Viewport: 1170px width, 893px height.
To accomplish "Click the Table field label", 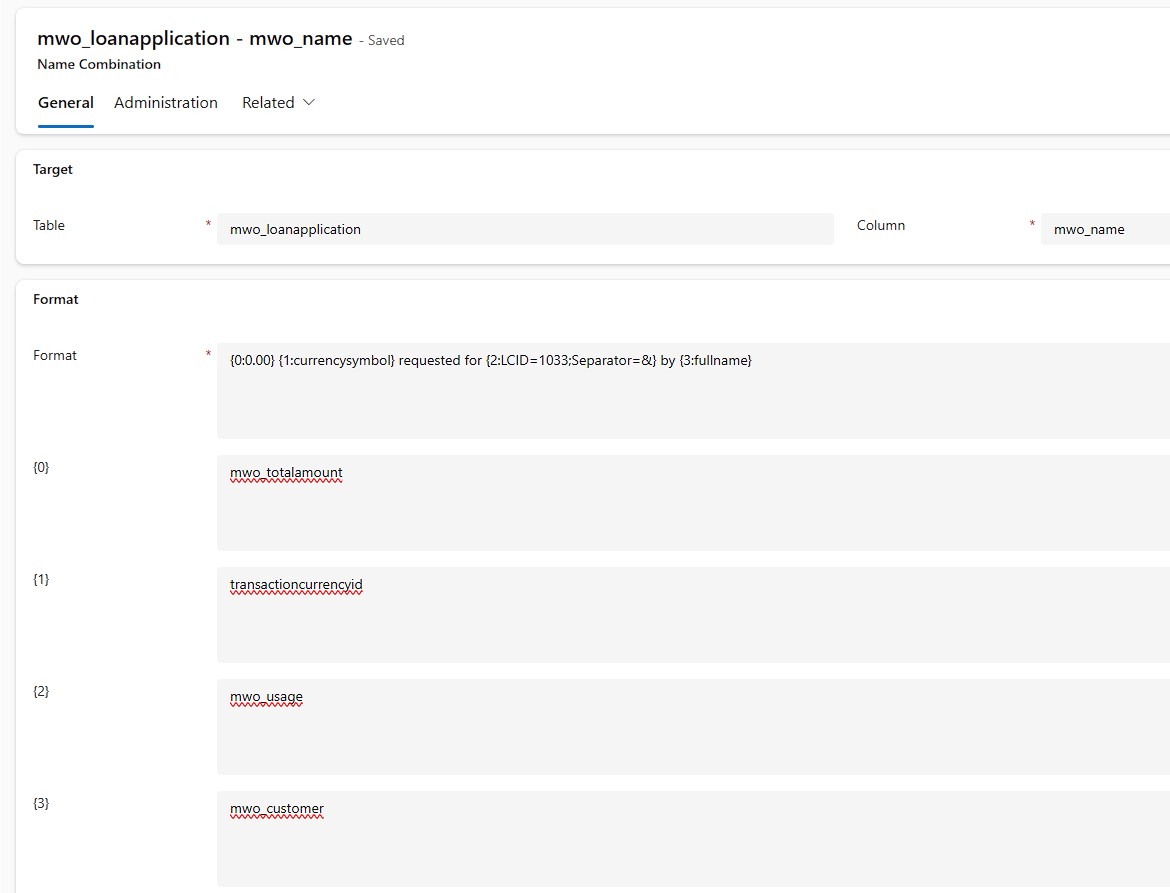I will tap(49, 225).
